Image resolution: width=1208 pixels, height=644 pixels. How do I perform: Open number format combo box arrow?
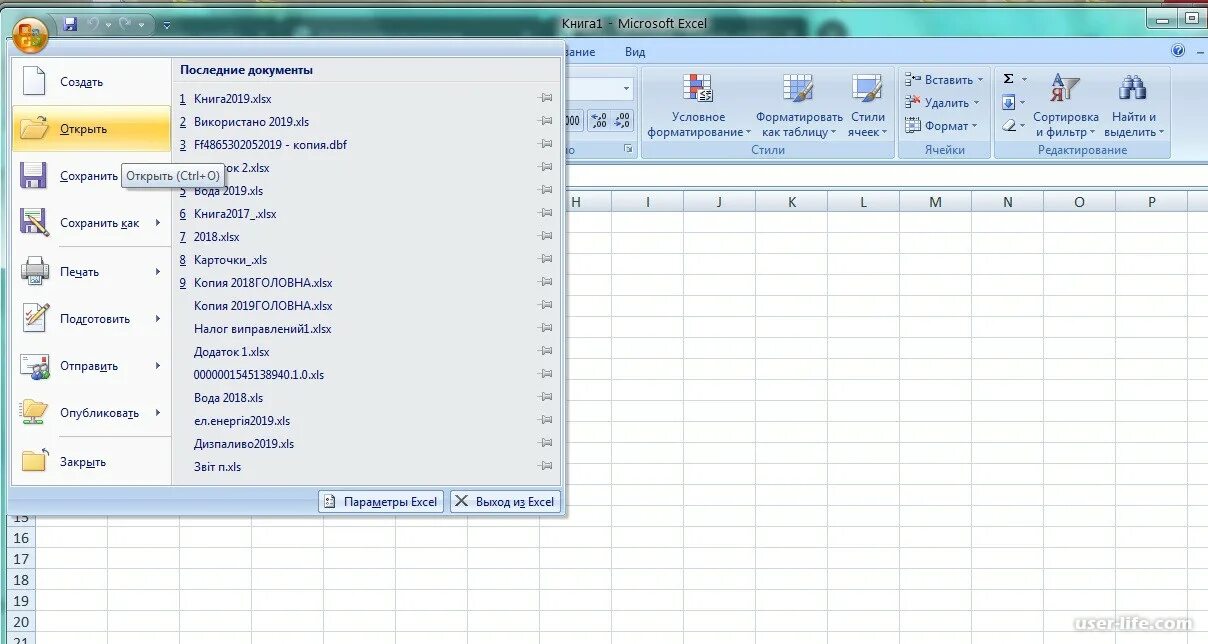point(626,89)
